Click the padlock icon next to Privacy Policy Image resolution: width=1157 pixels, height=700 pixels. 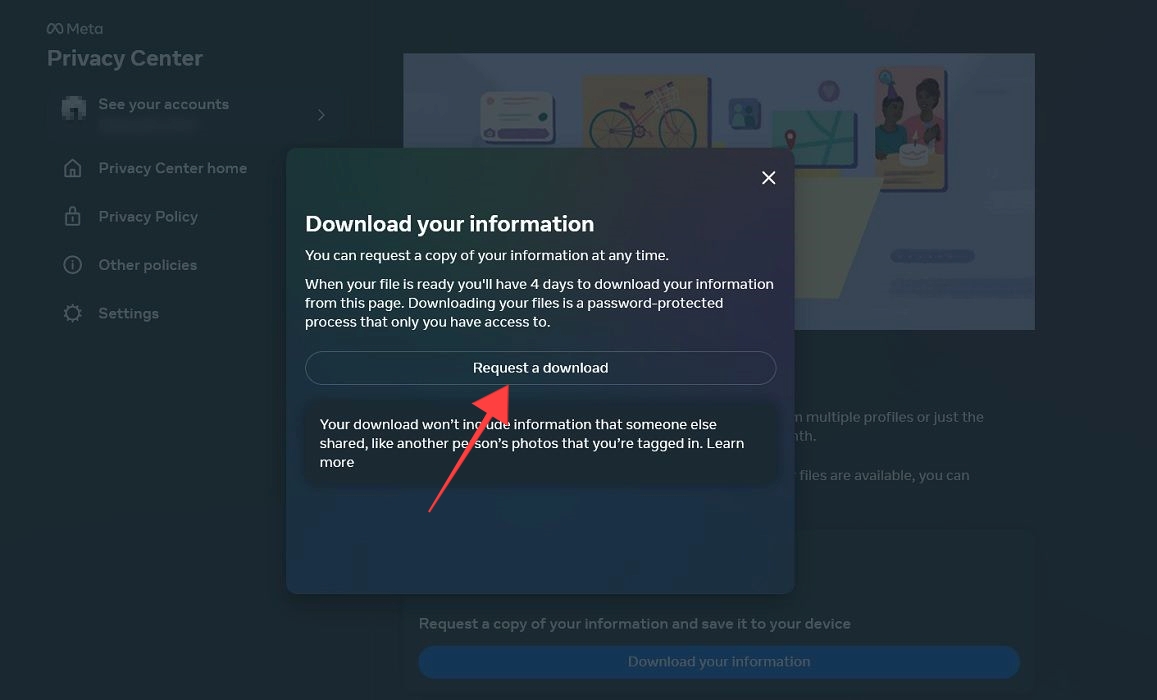[72, 216]
